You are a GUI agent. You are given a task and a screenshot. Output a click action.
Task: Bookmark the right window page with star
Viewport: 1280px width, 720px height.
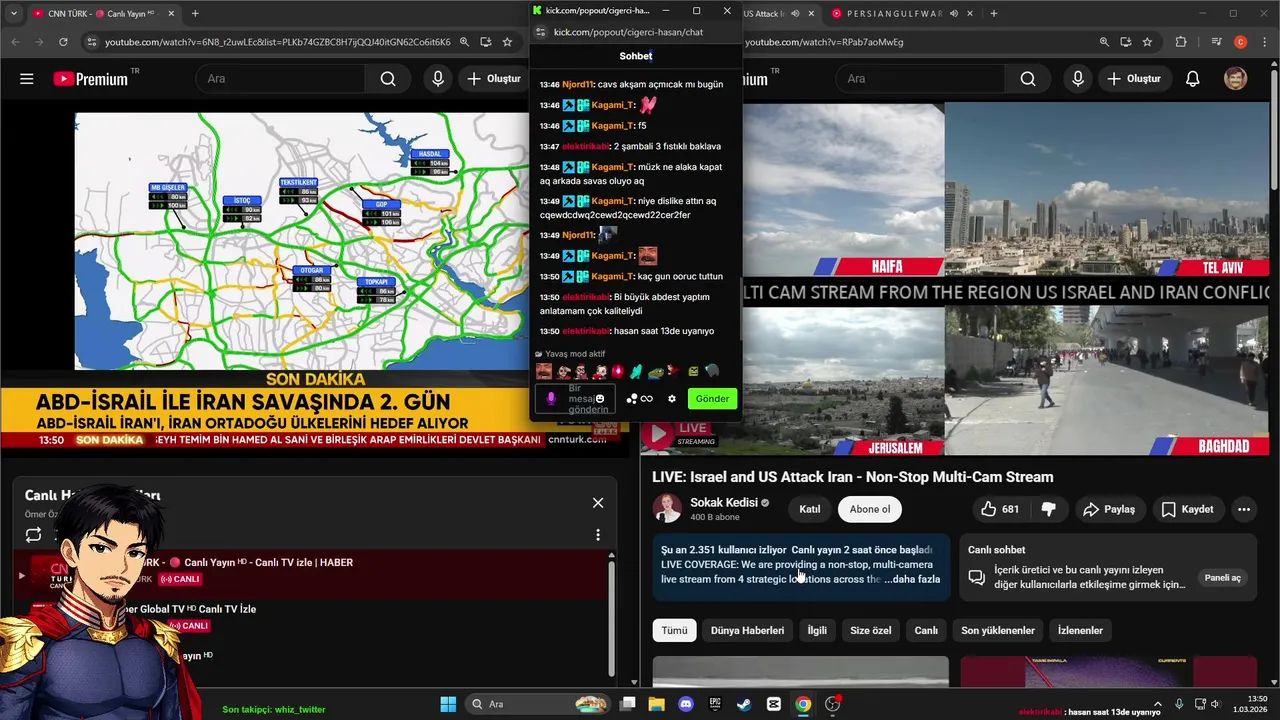pyautogui.click(x=1147, y=42)
